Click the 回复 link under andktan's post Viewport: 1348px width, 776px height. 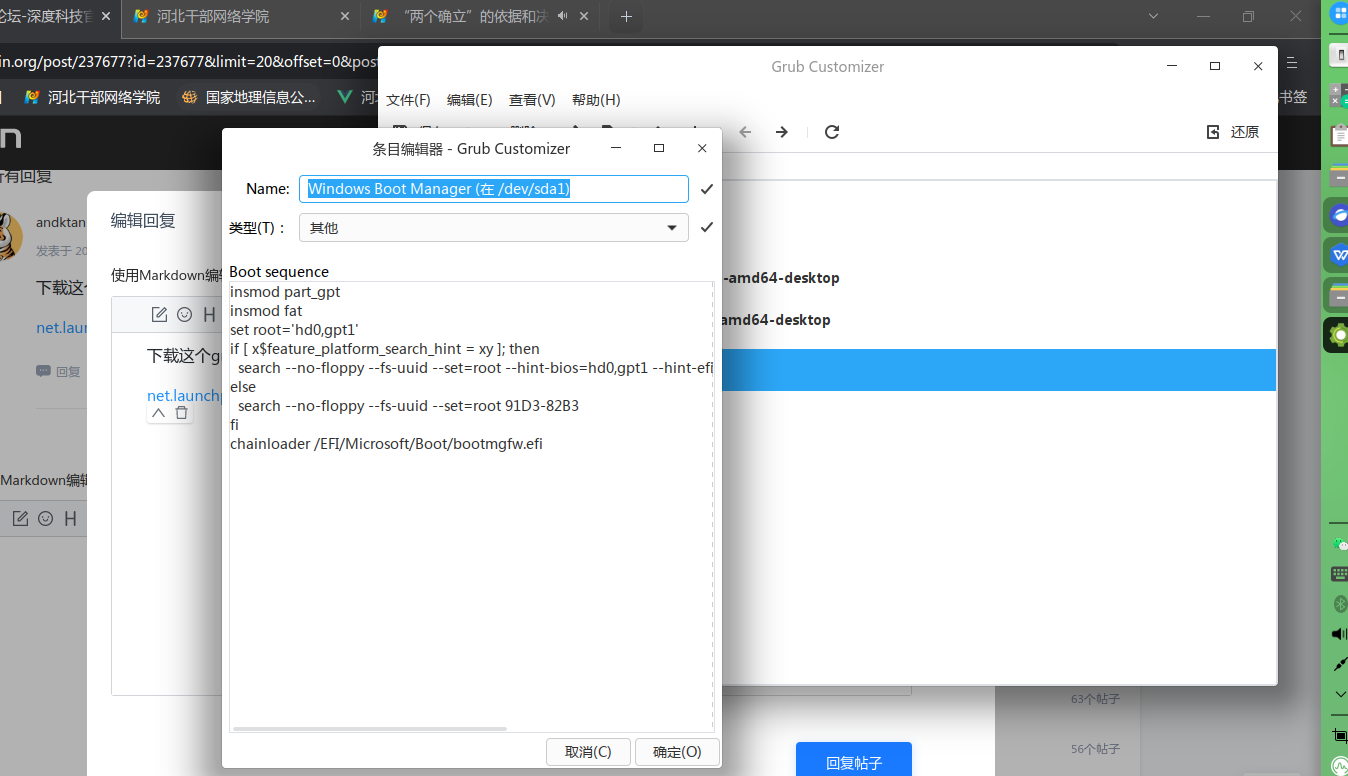(58, 371)
